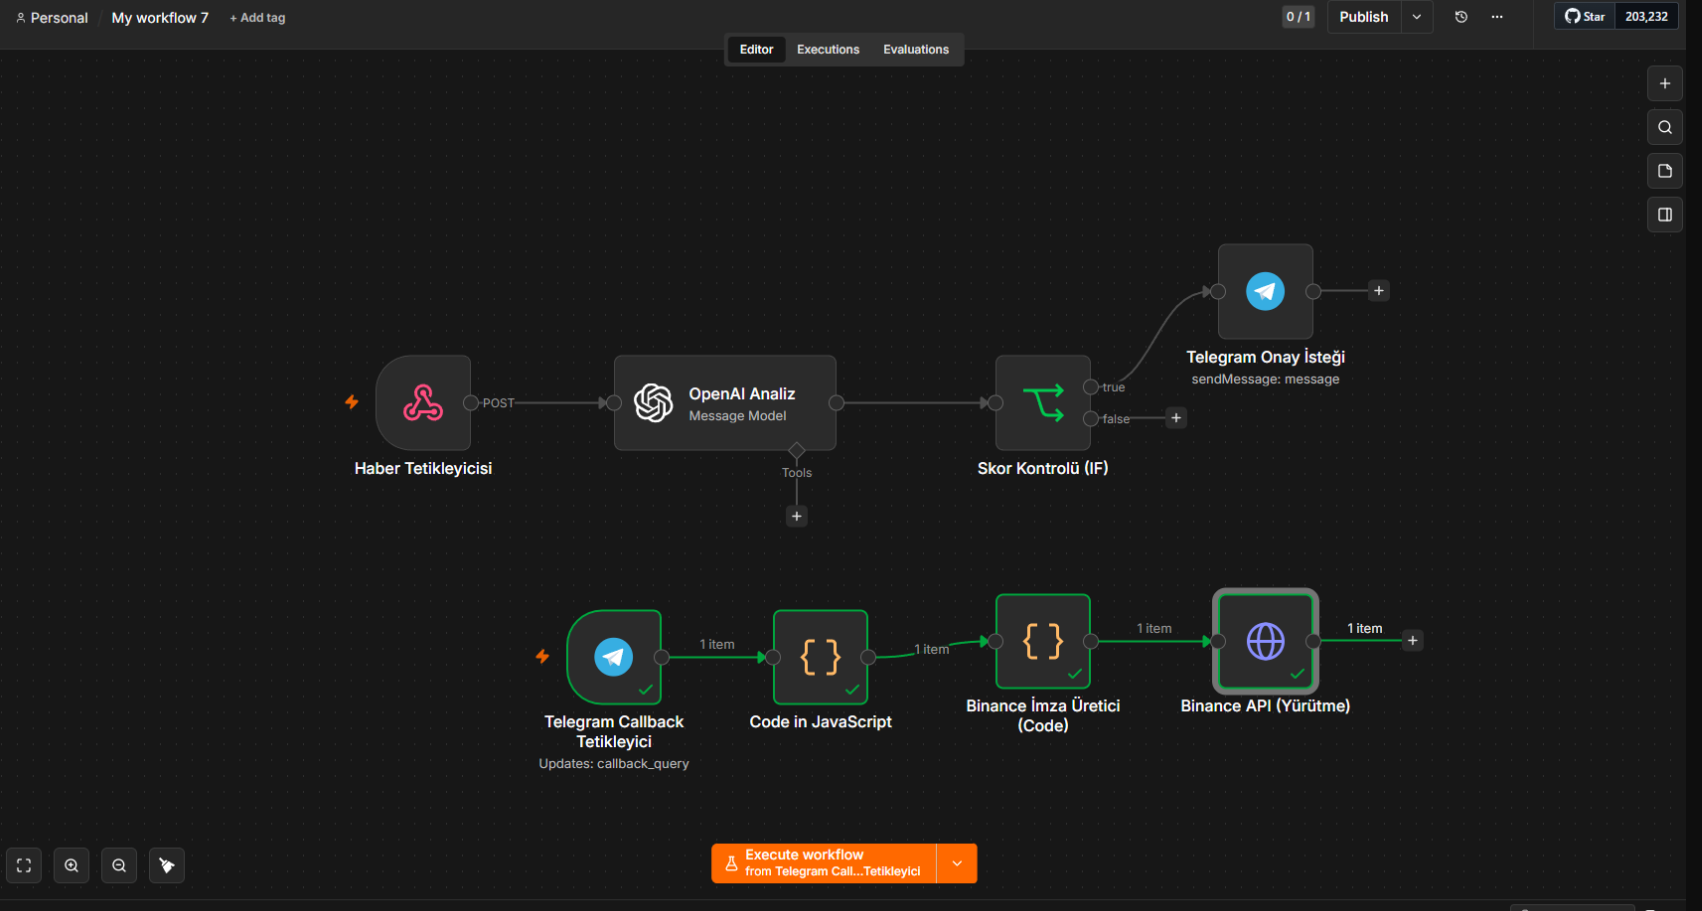Click the sendMessage: message subtitle
This screenshot has width=1702, height=911.
pyautogui.click(x=1265, y=379)
